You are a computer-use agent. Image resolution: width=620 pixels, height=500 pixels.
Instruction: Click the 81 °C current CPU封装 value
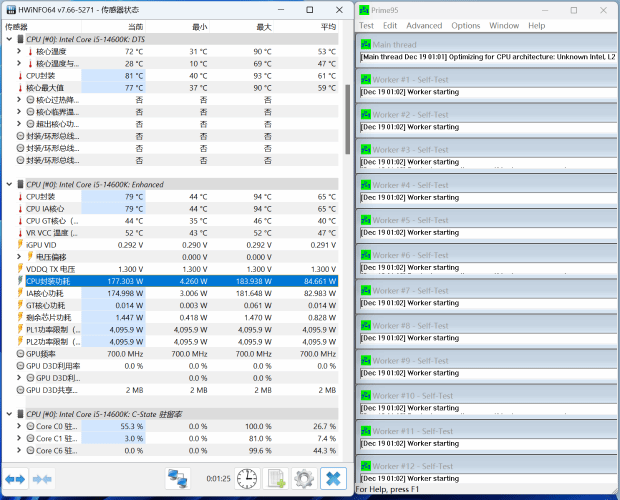(x=134, y=75)
